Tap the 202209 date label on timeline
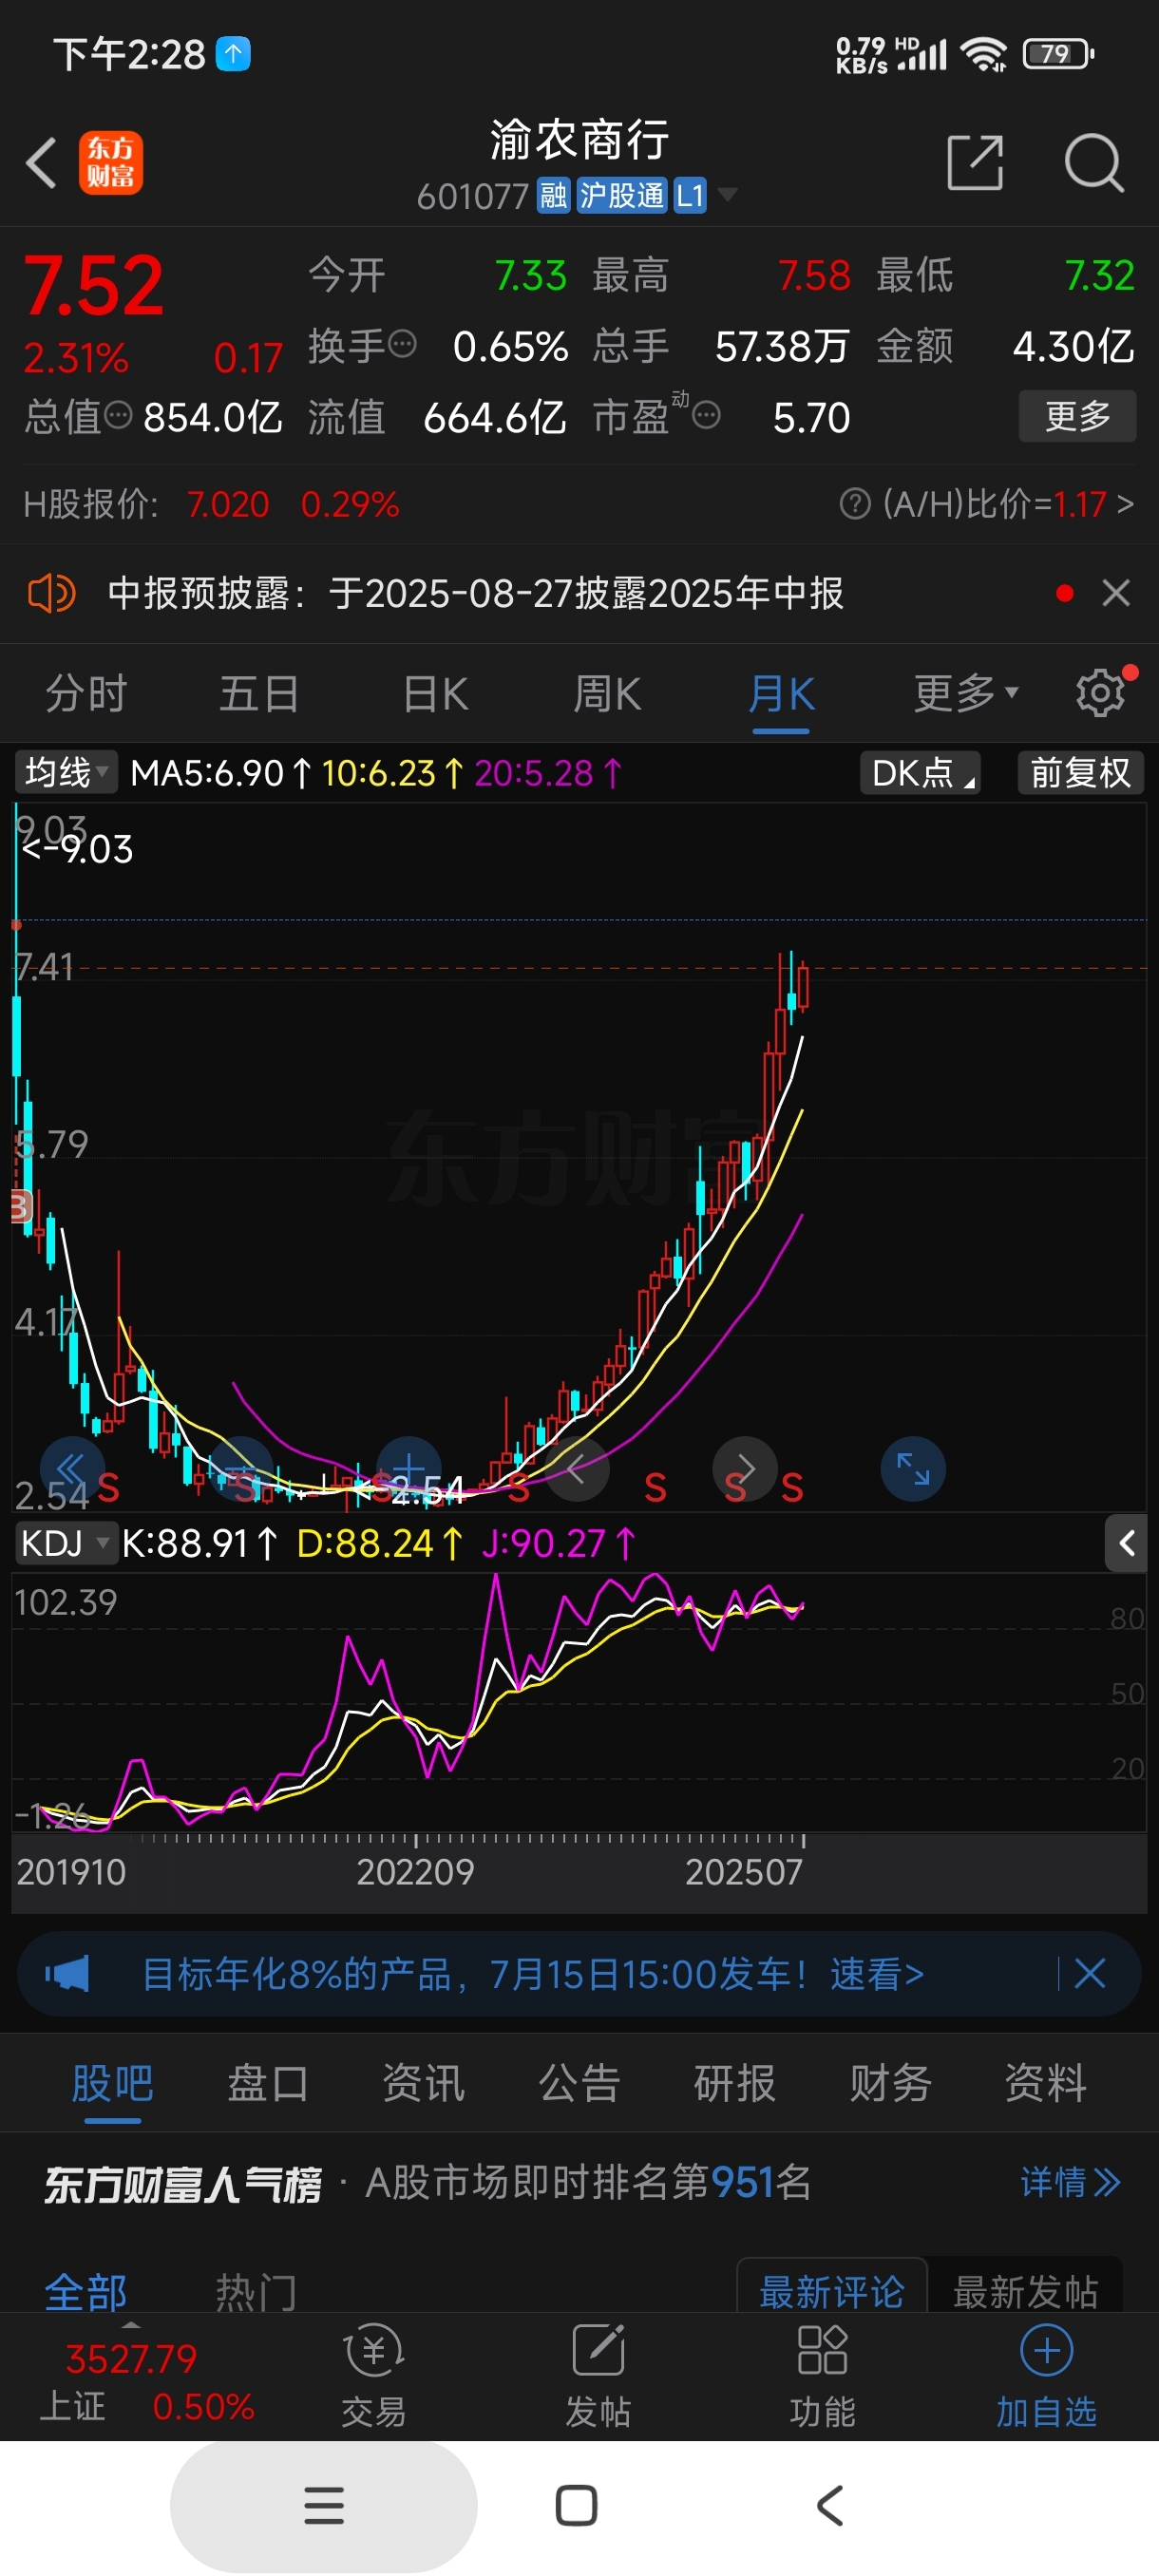Image resolution: width=1159 pixels, height=2576 pixels. click(x=415, y=1871)
